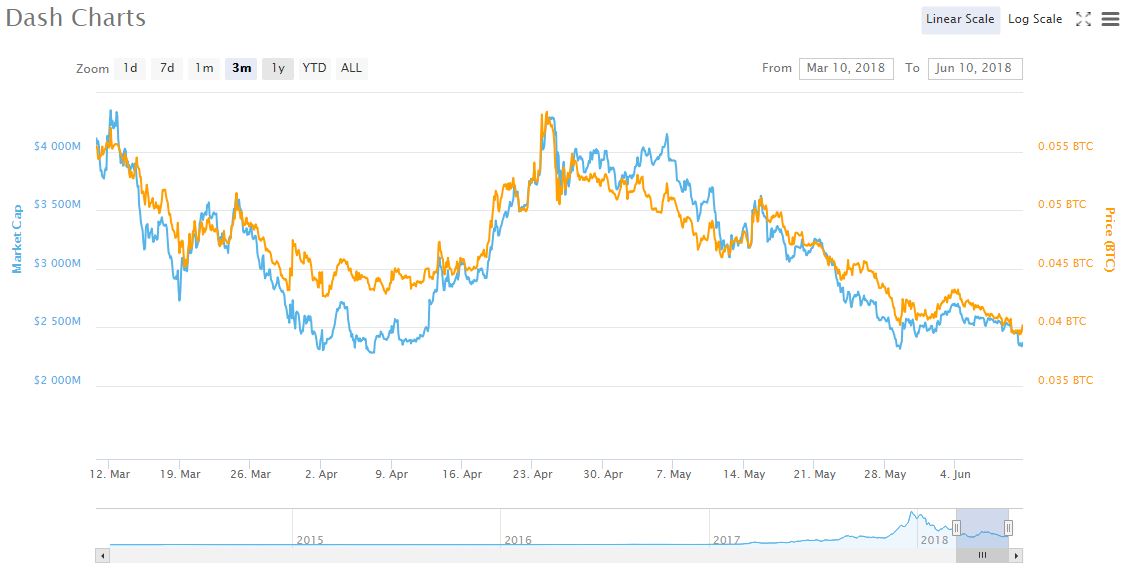Viewport: 1123px width, 577px height.
Task: Click the Dash Charts heading
Action: coord(75,18)
